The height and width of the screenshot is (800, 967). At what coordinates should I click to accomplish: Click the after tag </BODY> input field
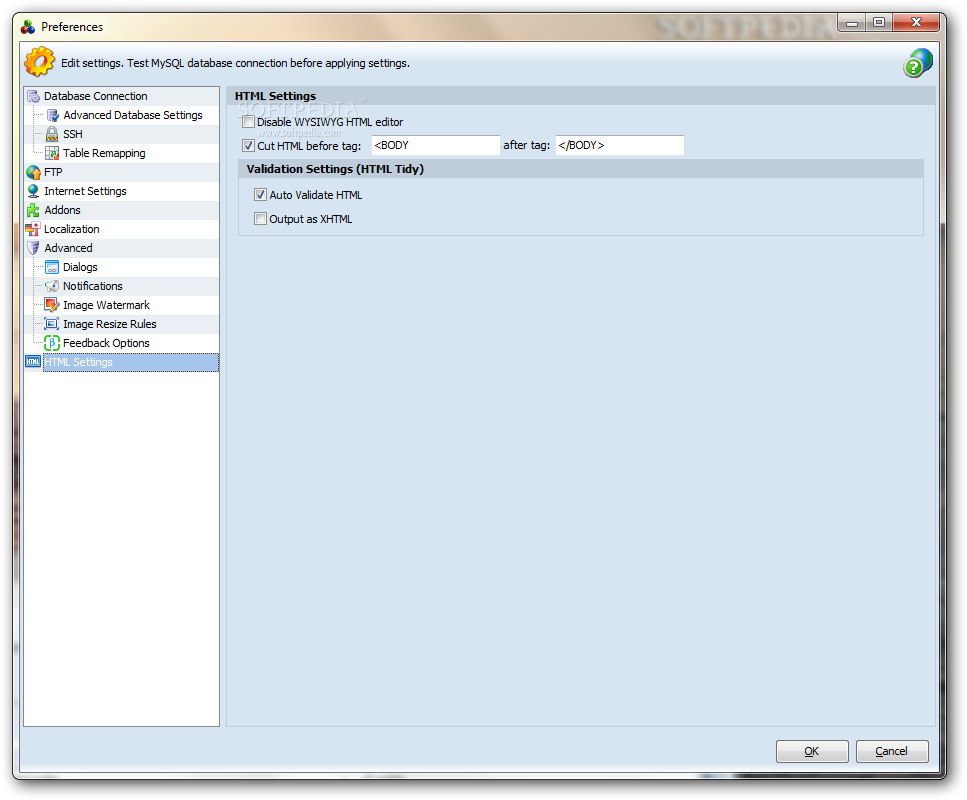coord(620,146)
